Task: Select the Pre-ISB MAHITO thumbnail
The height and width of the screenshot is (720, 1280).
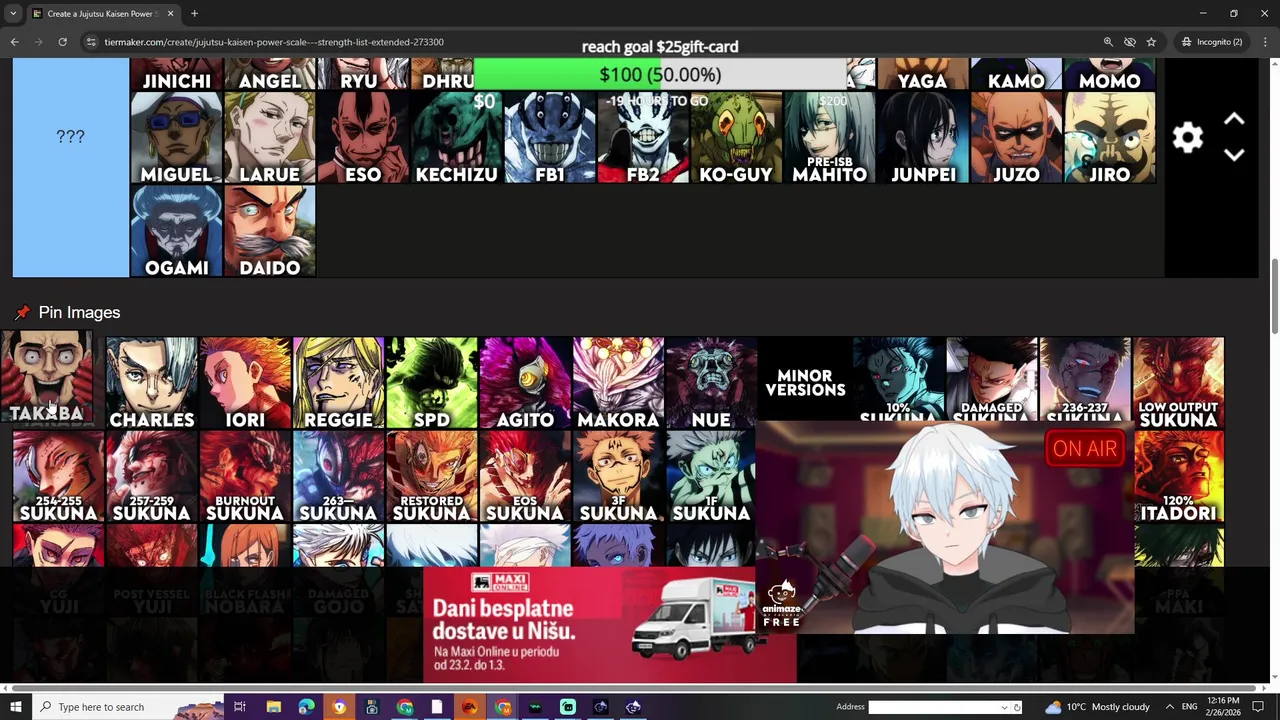Action: pos(829,138)
